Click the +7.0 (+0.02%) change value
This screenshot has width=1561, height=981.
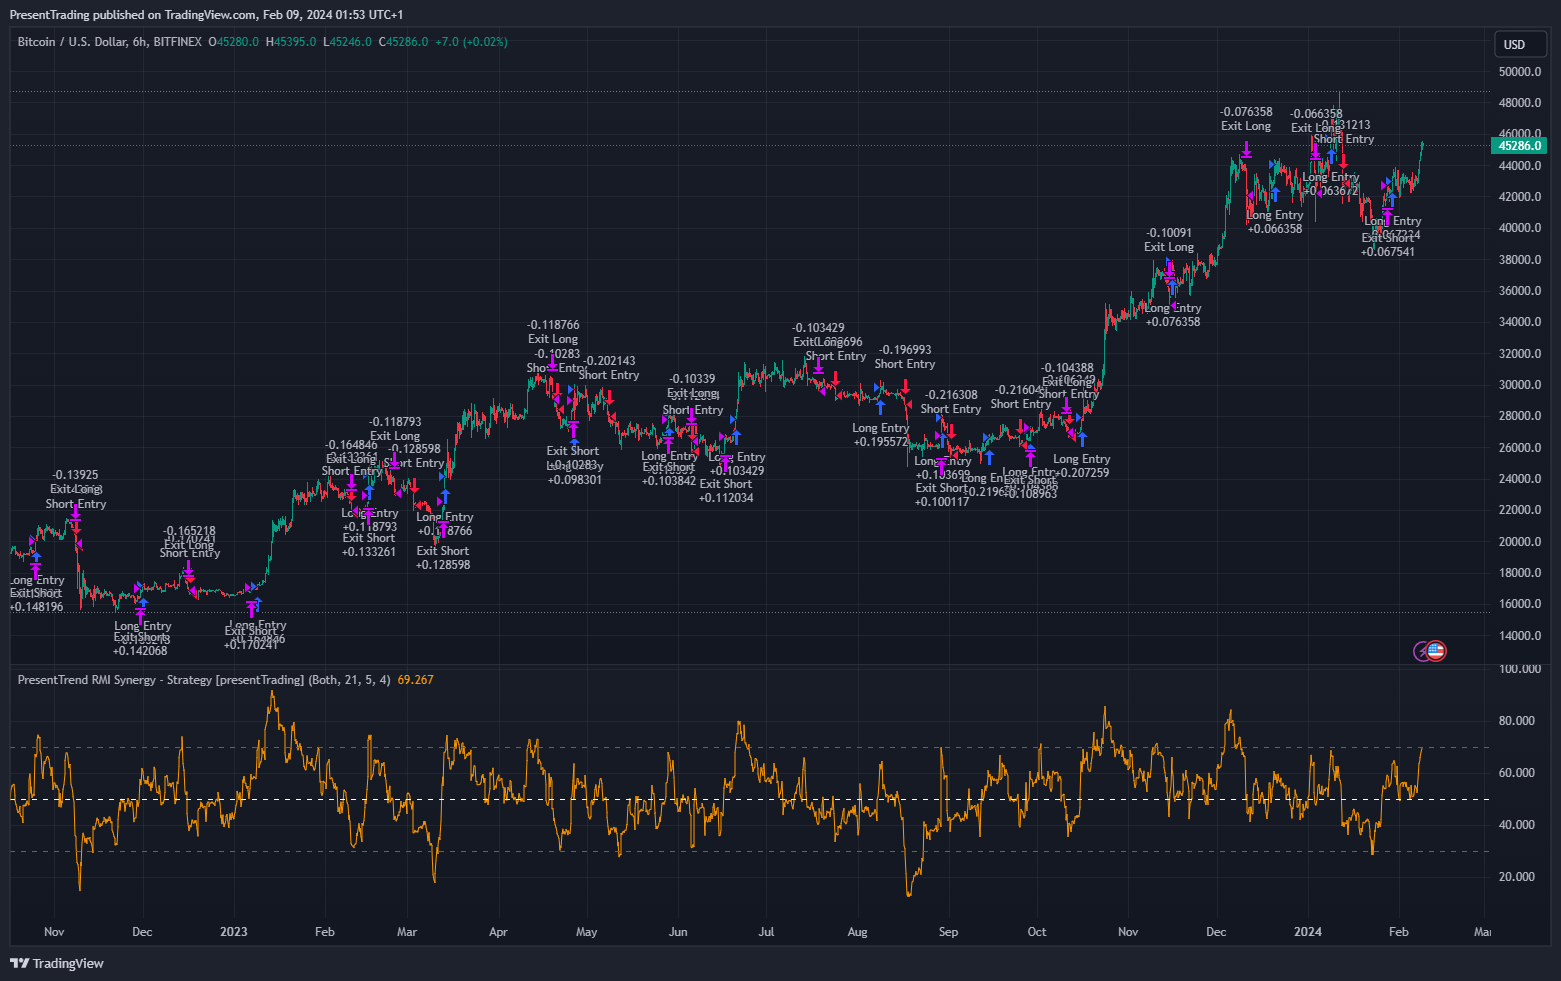coord(471,42)
